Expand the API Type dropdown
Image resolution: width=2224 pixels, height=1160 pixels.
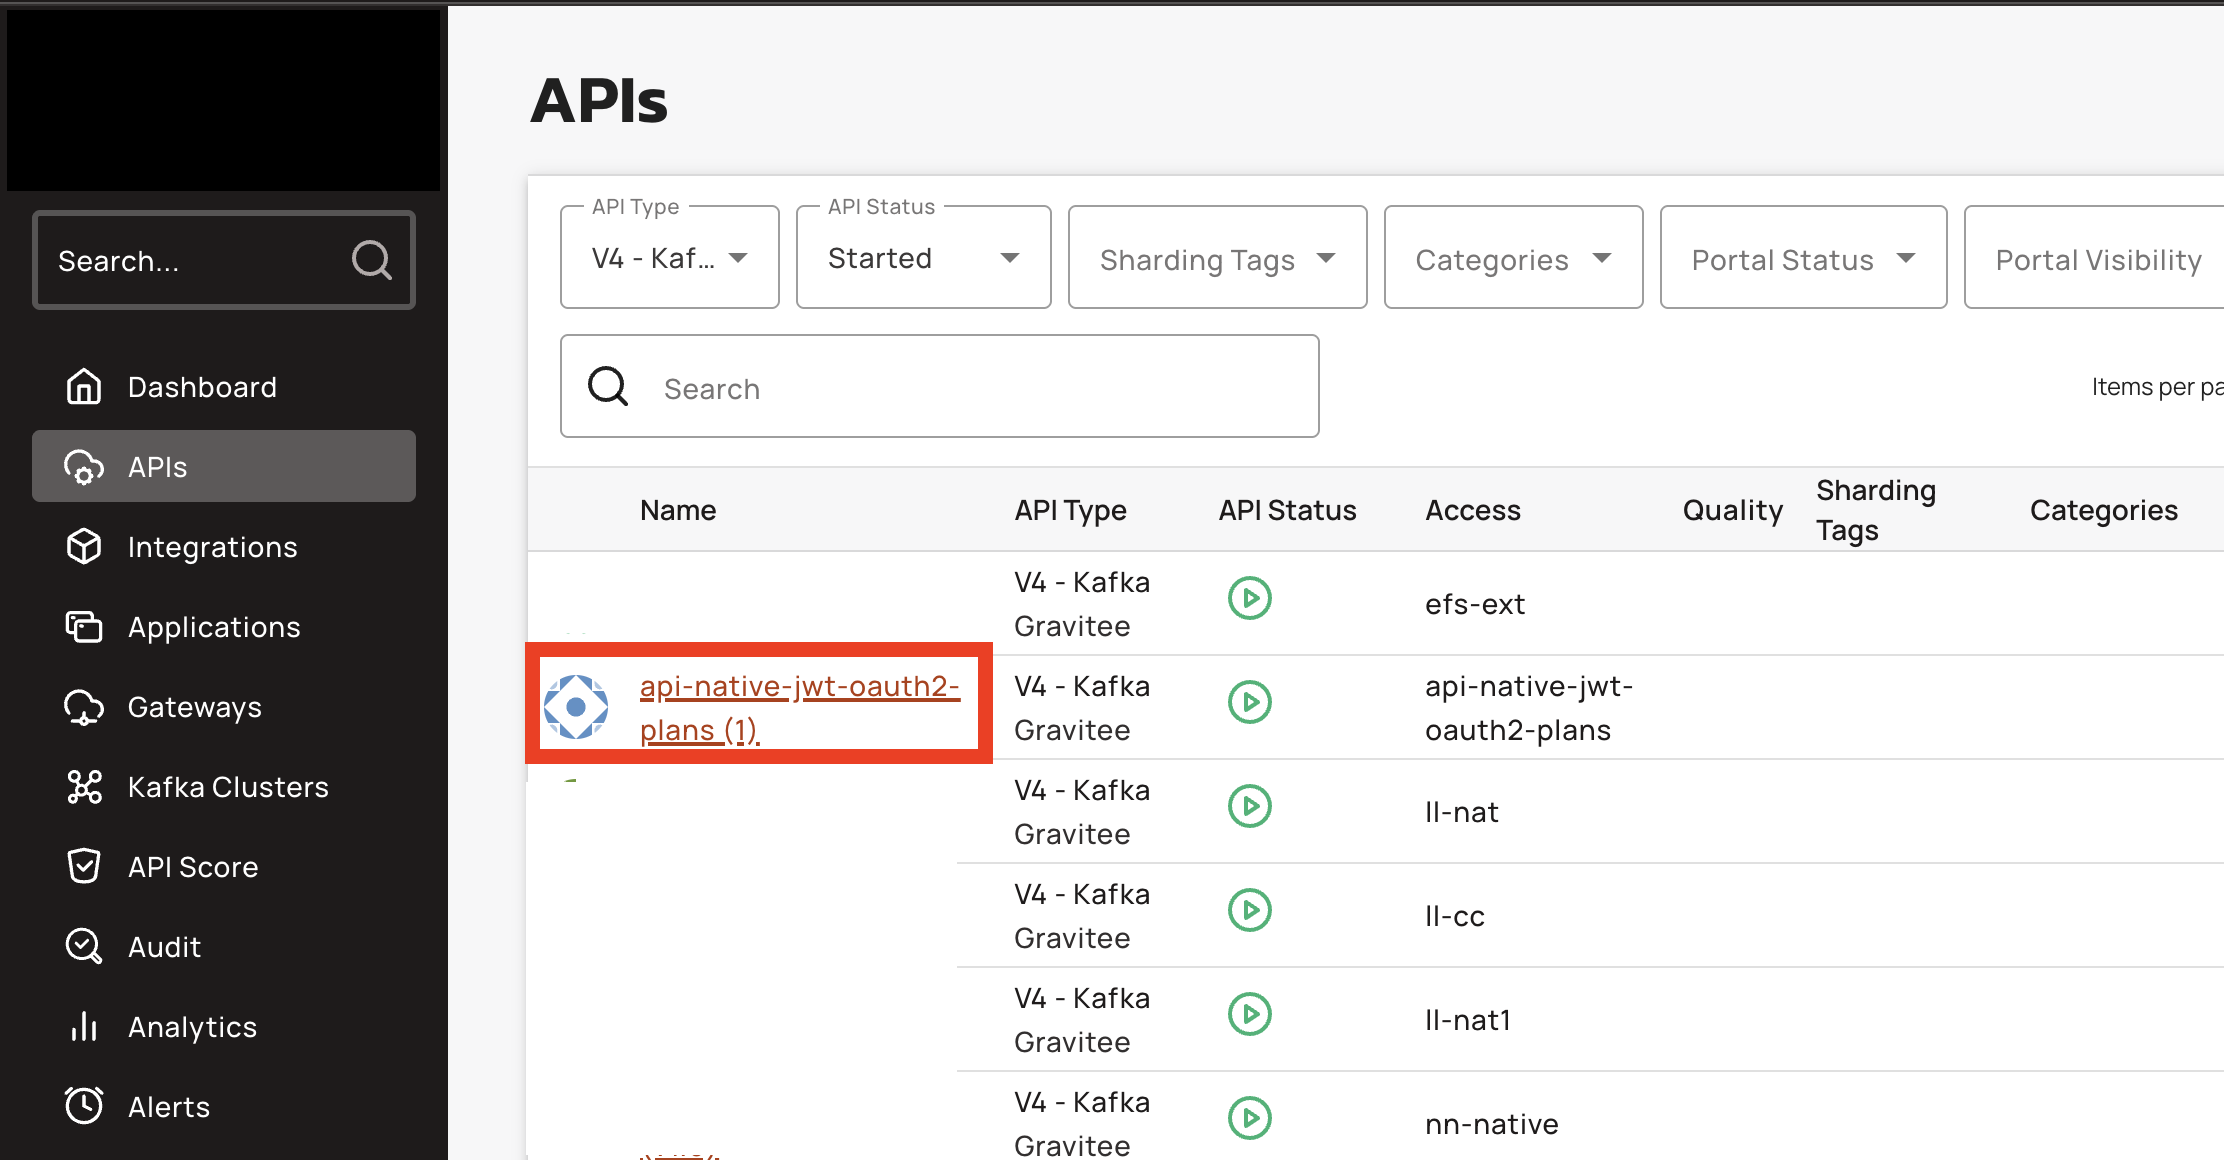(669, 258)
